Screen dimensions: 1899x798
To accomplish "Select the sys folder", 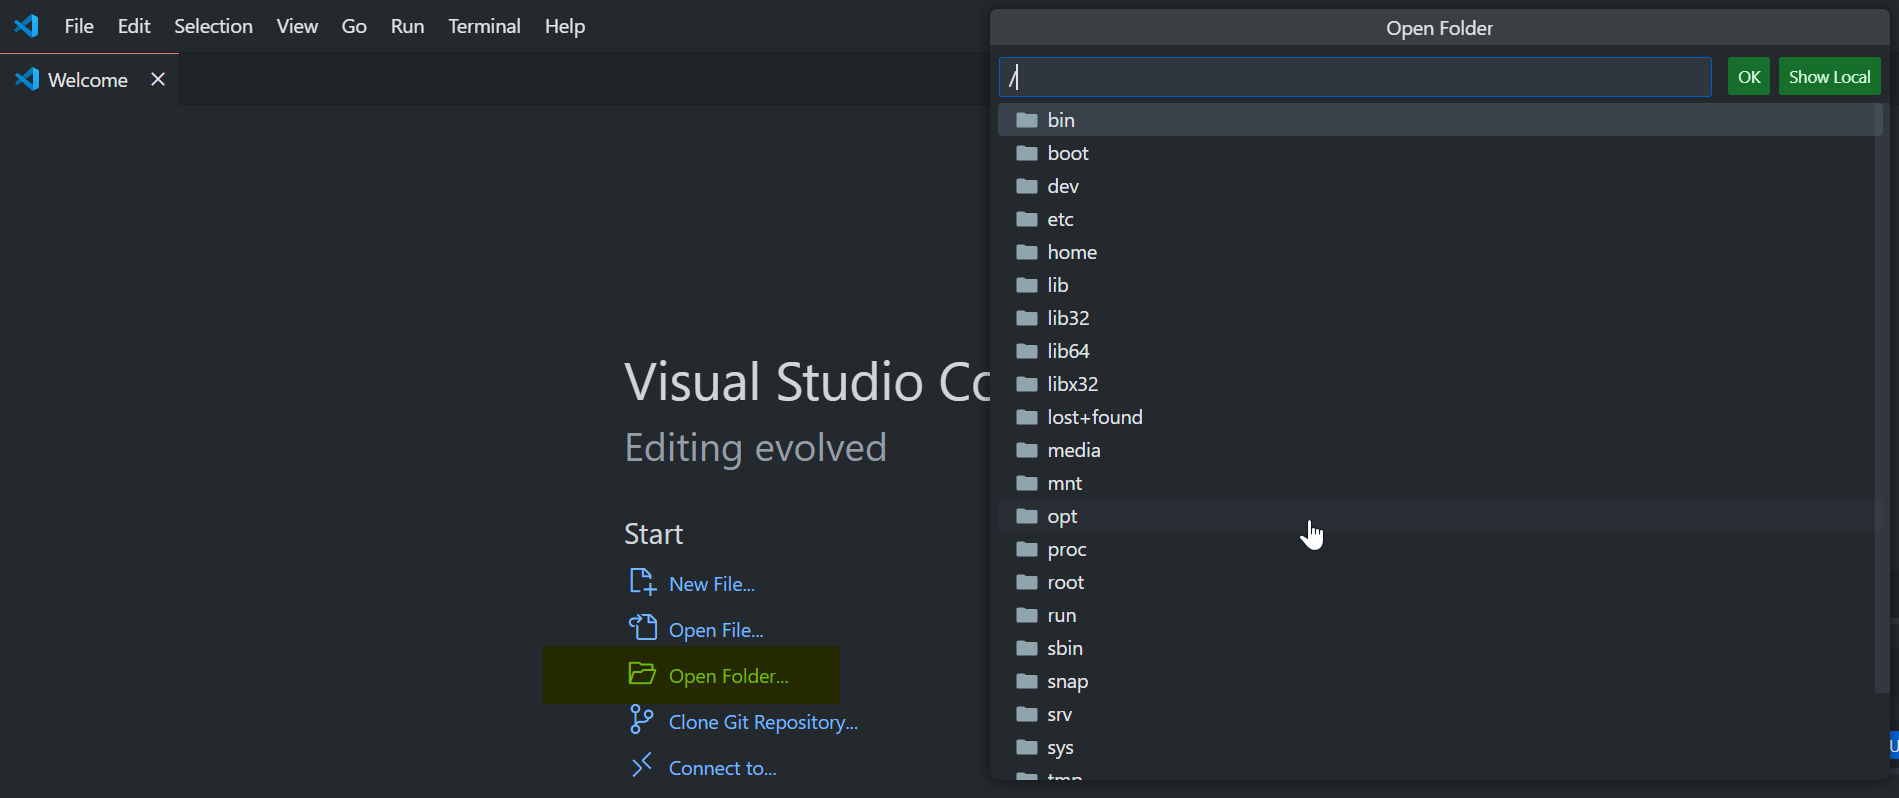I will 1440,747.
